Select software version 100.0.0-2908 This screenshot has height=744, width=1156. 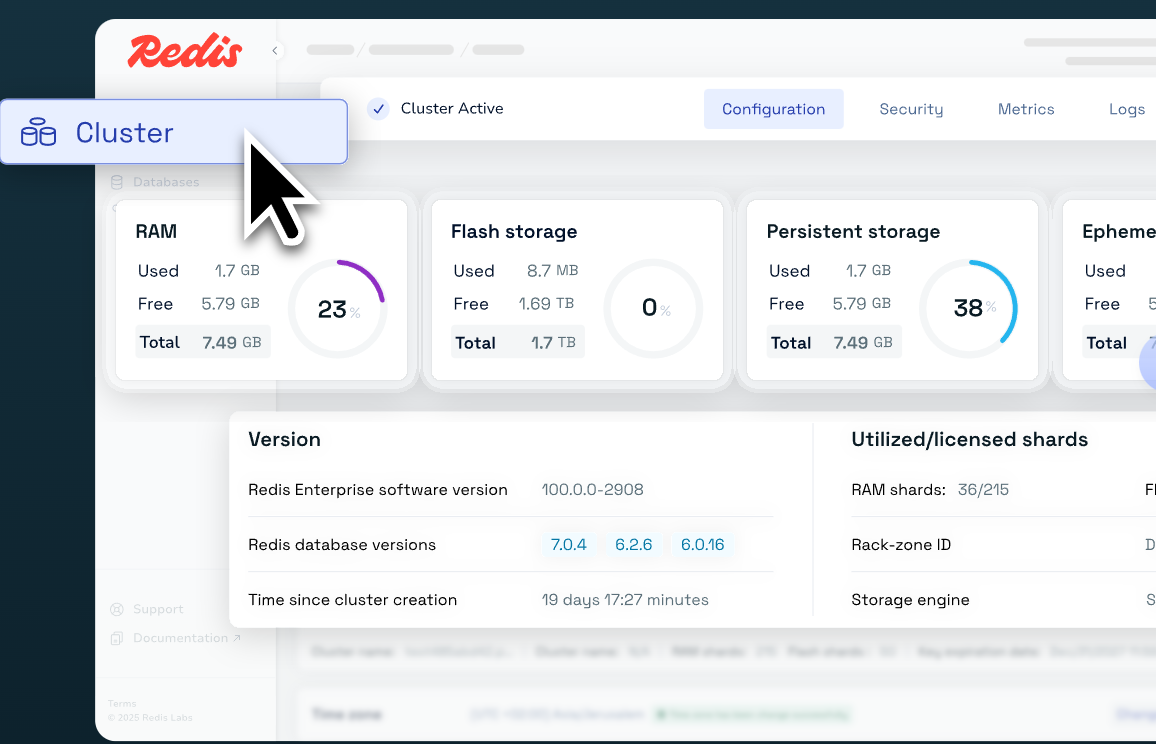(593, 490)
